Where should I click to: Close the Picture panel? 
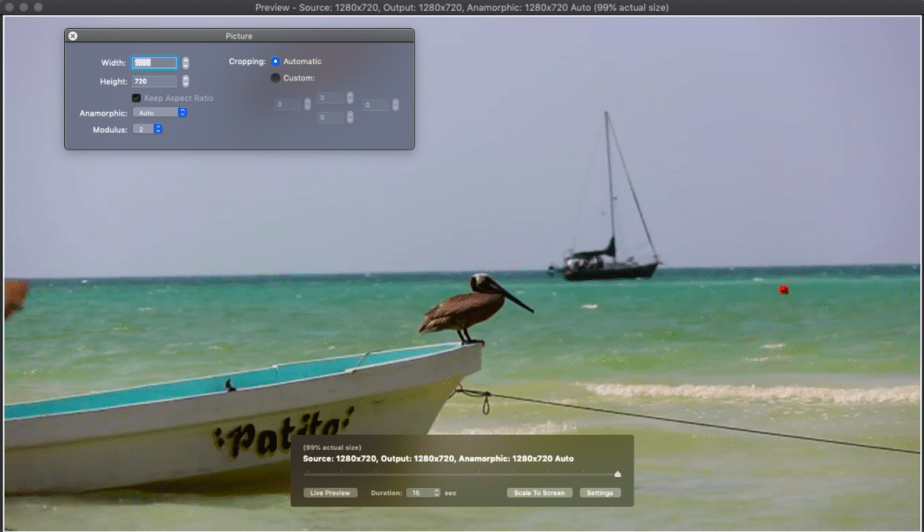(73, 36)
